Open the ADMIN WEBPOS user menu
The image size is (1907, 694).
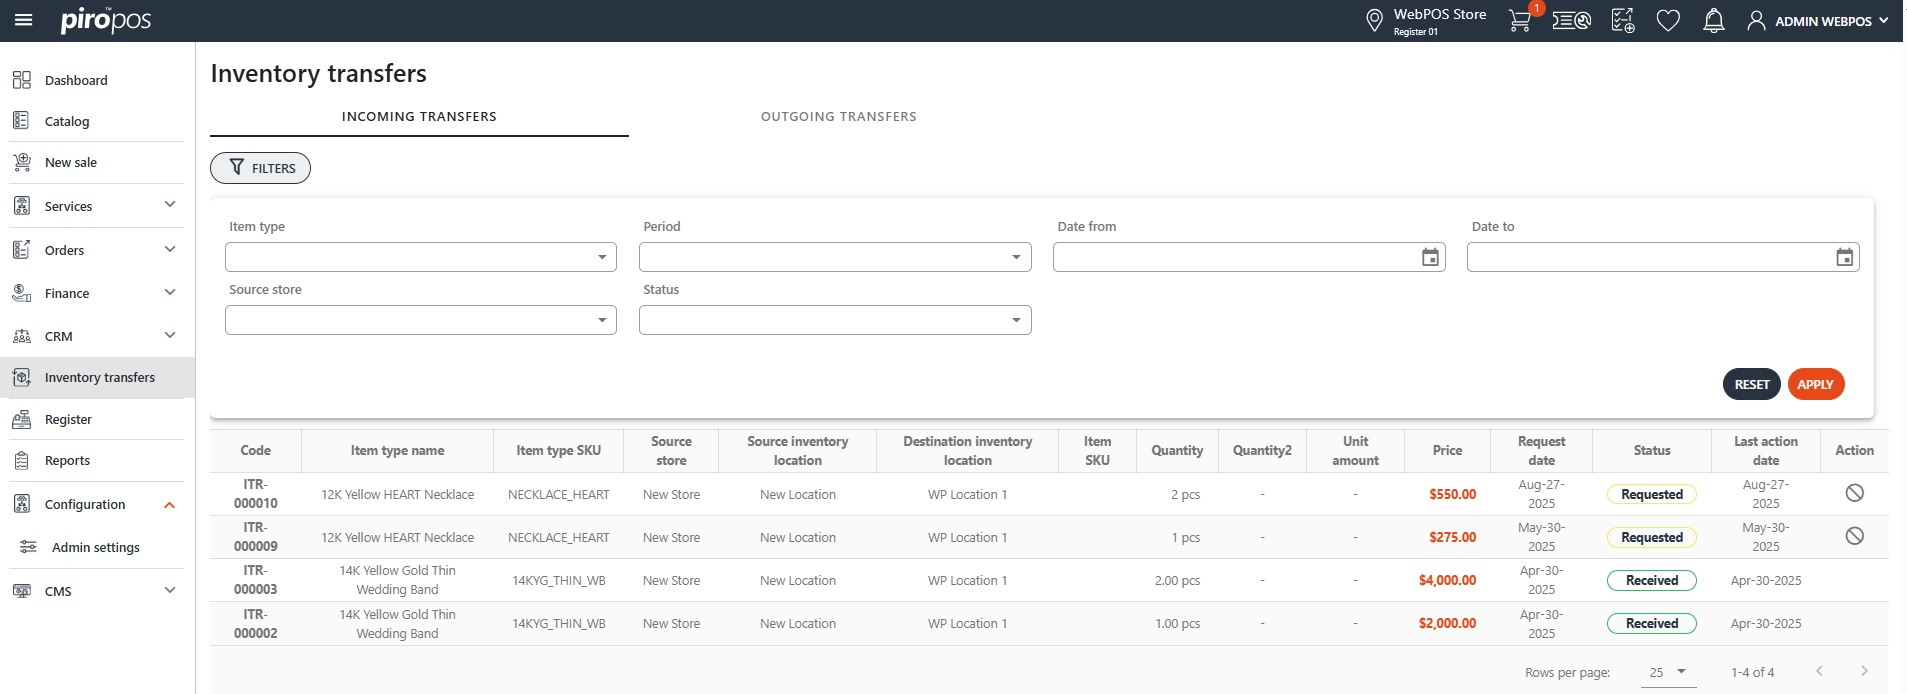coord(1818,21)
